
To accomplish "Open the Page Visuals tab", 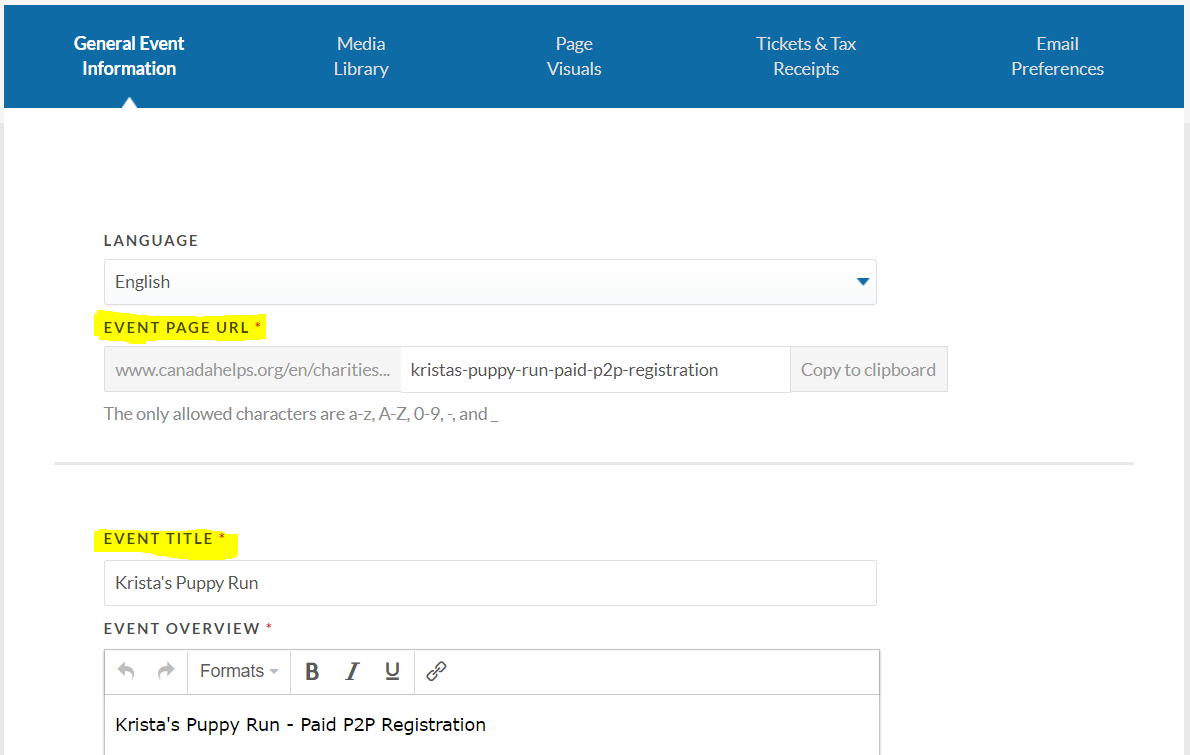I will click(574, 56).
